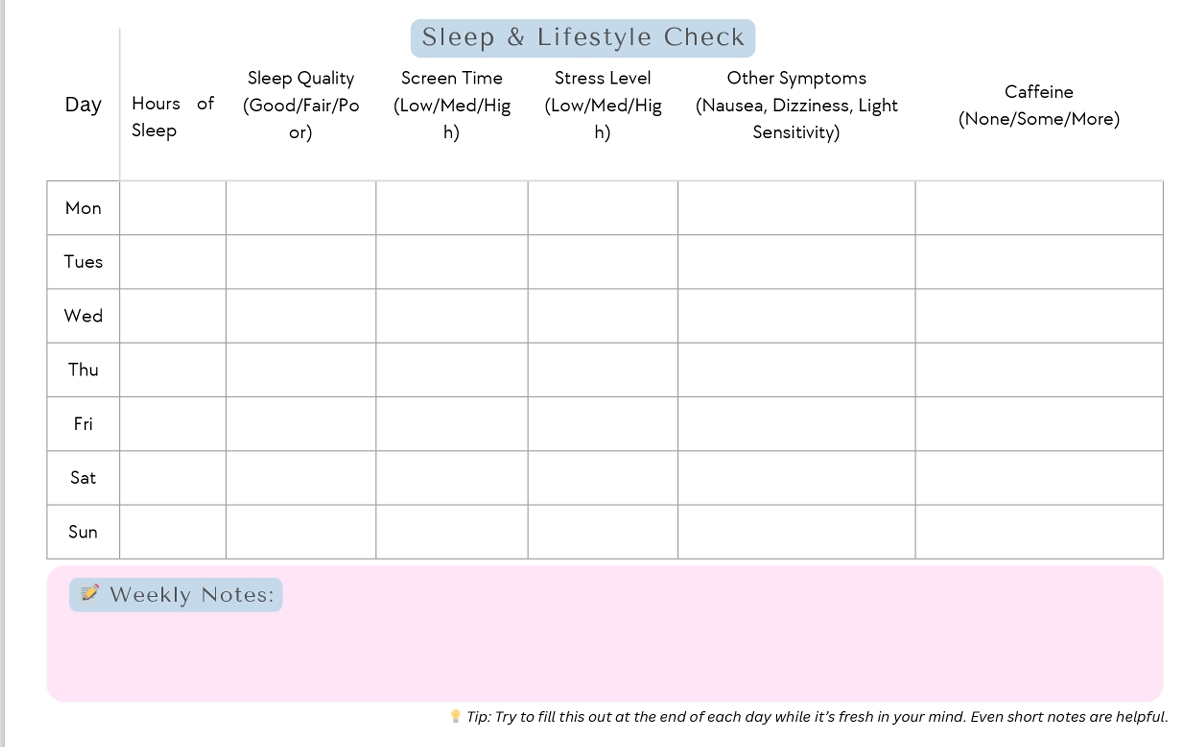Click the Fri Other Symptoms cell
Screen dimensions: 1191x747
[x=797, y=424]
